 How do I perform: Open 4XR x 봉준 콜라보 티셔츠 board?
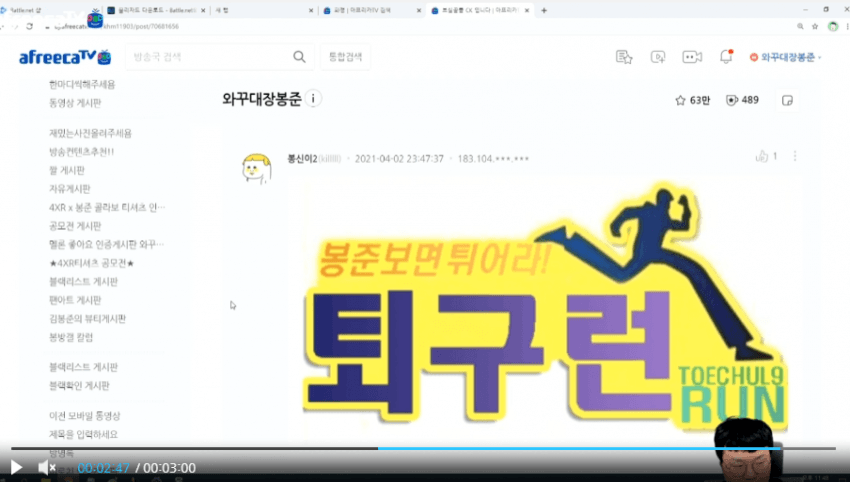[x=107, y=207]
